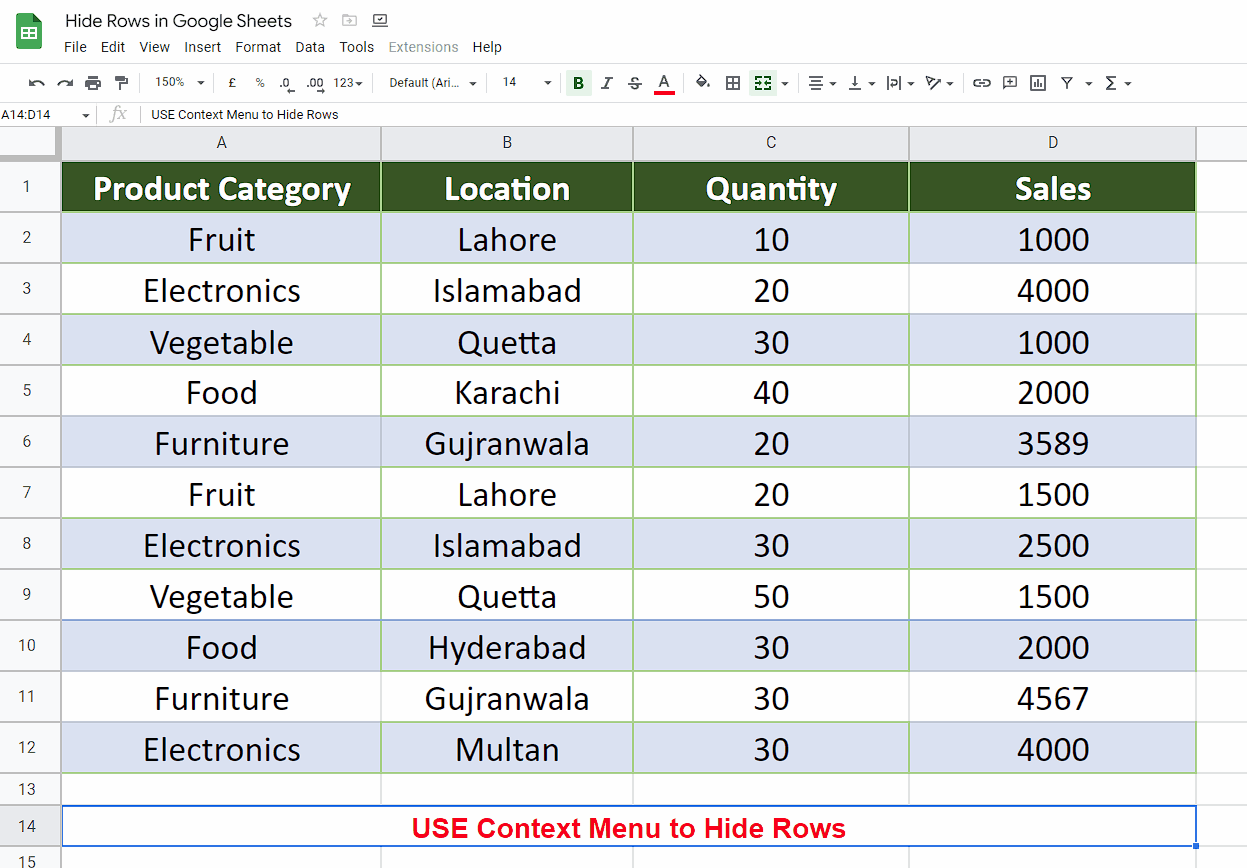Click the cell containing Karachi

tap(507, 391)
